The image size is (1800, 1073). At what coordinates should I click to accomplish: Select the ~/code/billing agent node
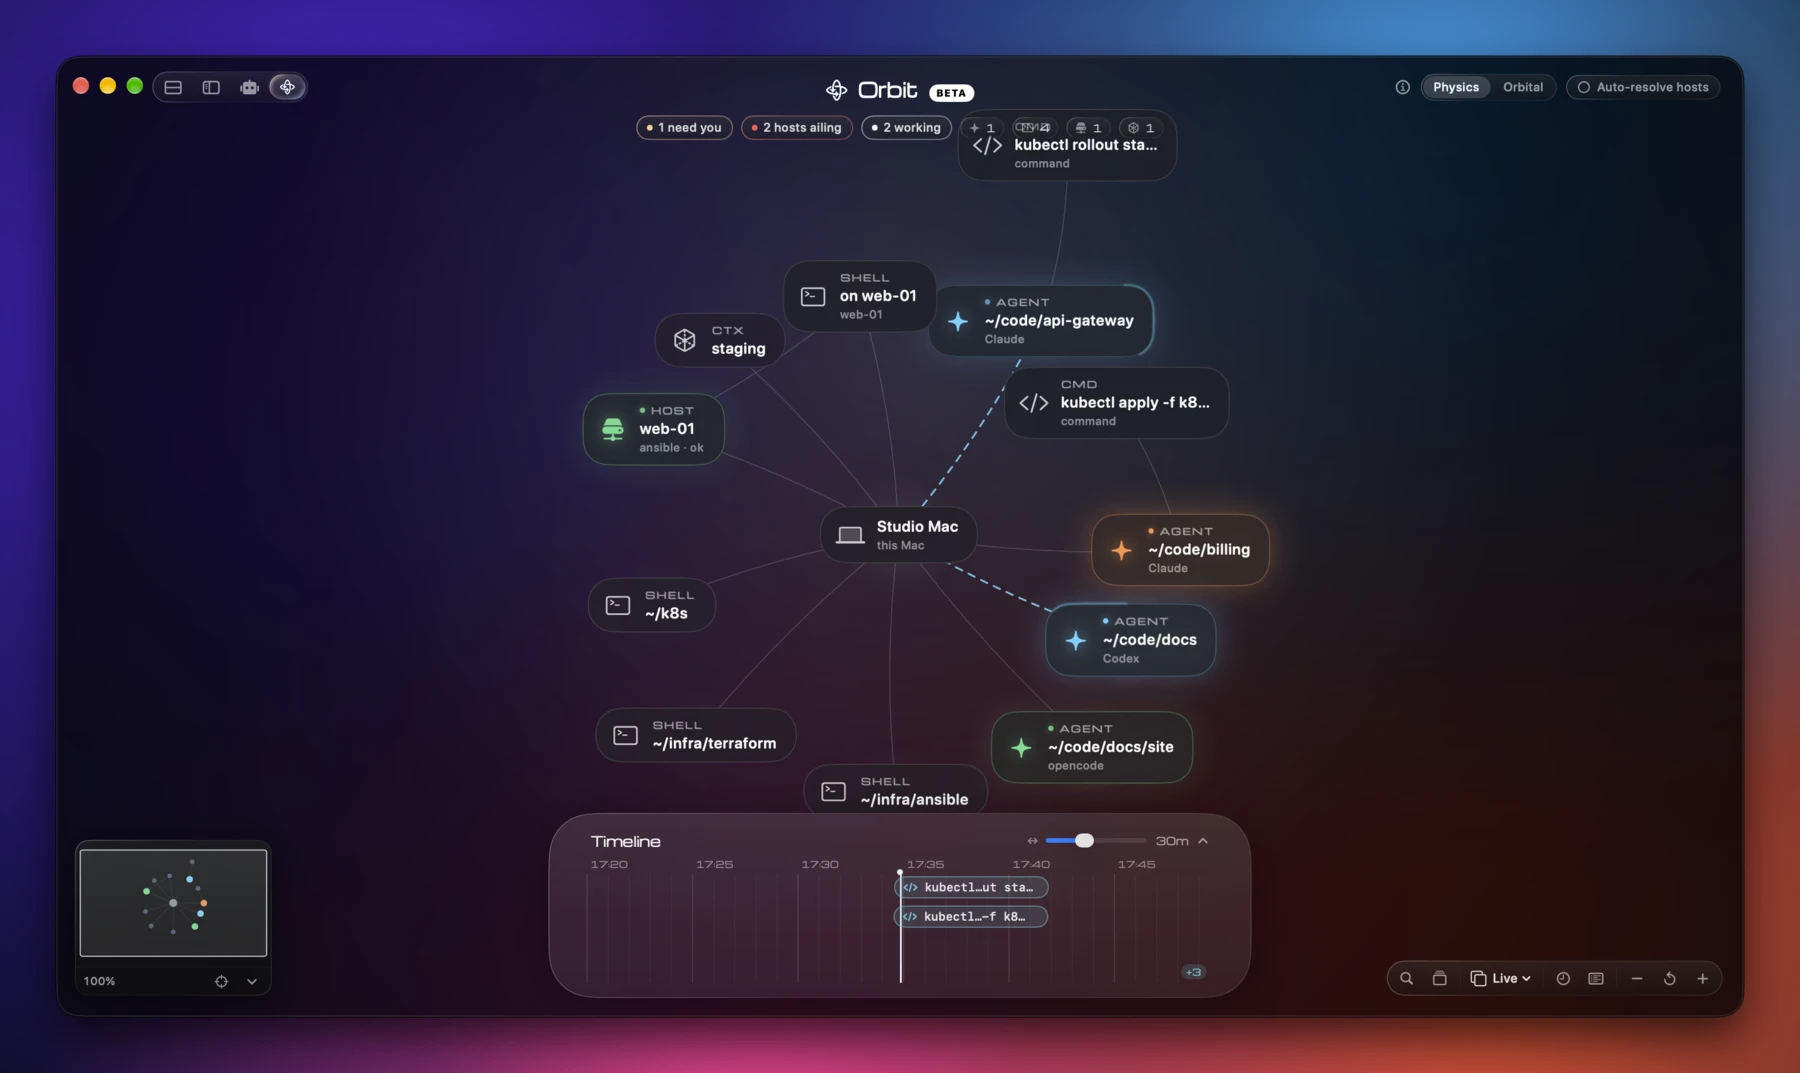pos(1180,550)
